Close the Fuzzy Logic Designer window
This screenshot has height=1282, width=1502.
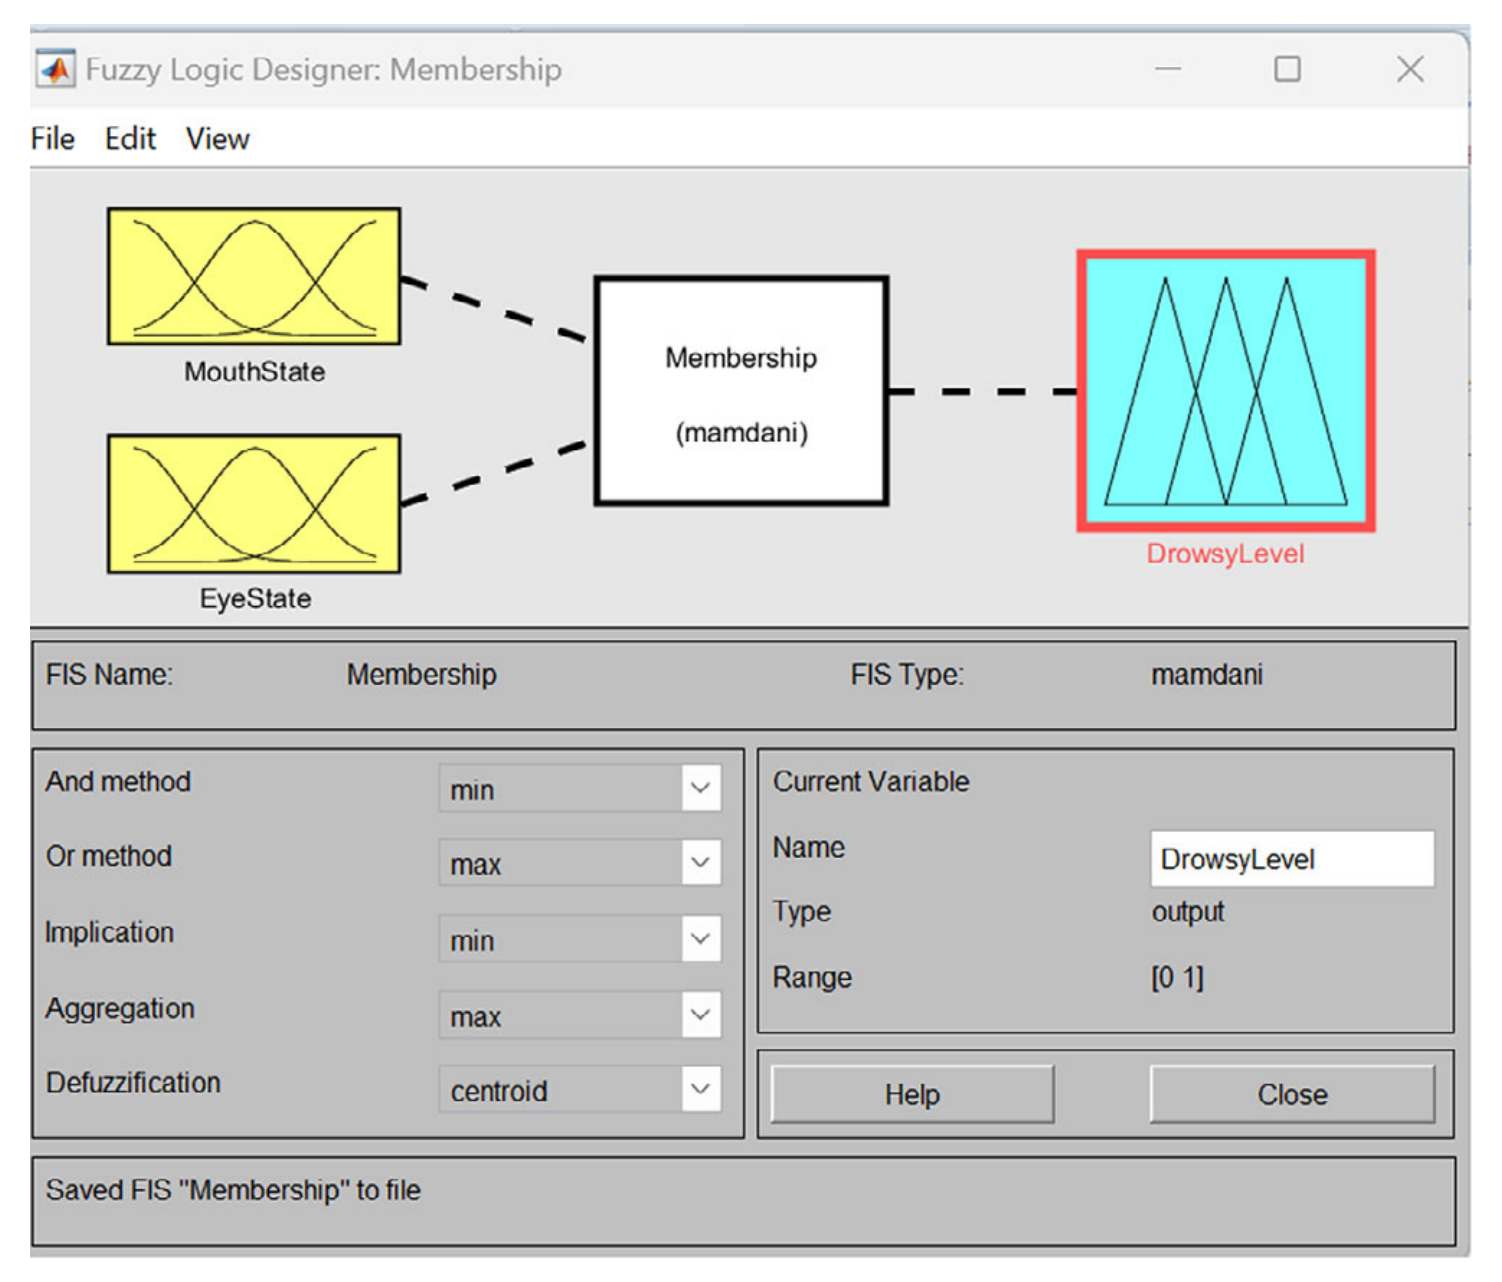1410,69
